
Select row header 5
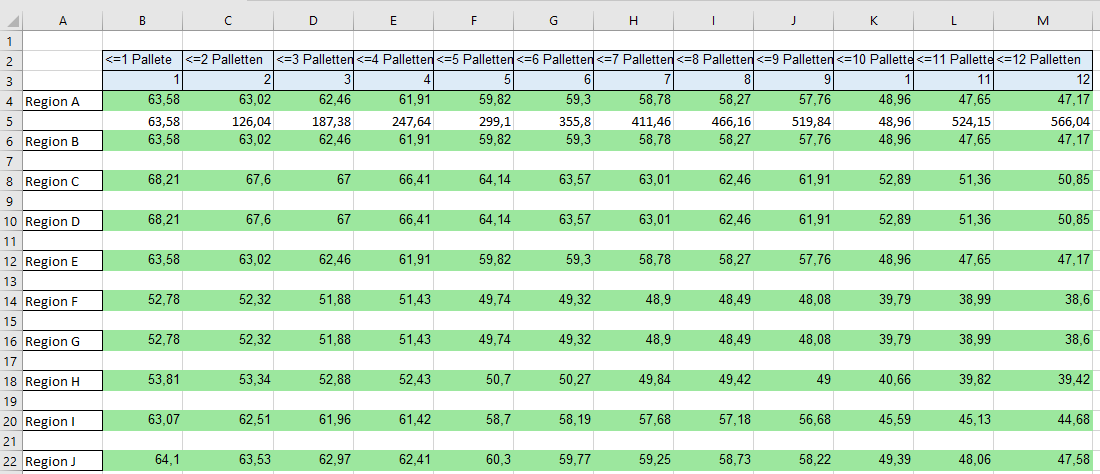click(11, 121)
